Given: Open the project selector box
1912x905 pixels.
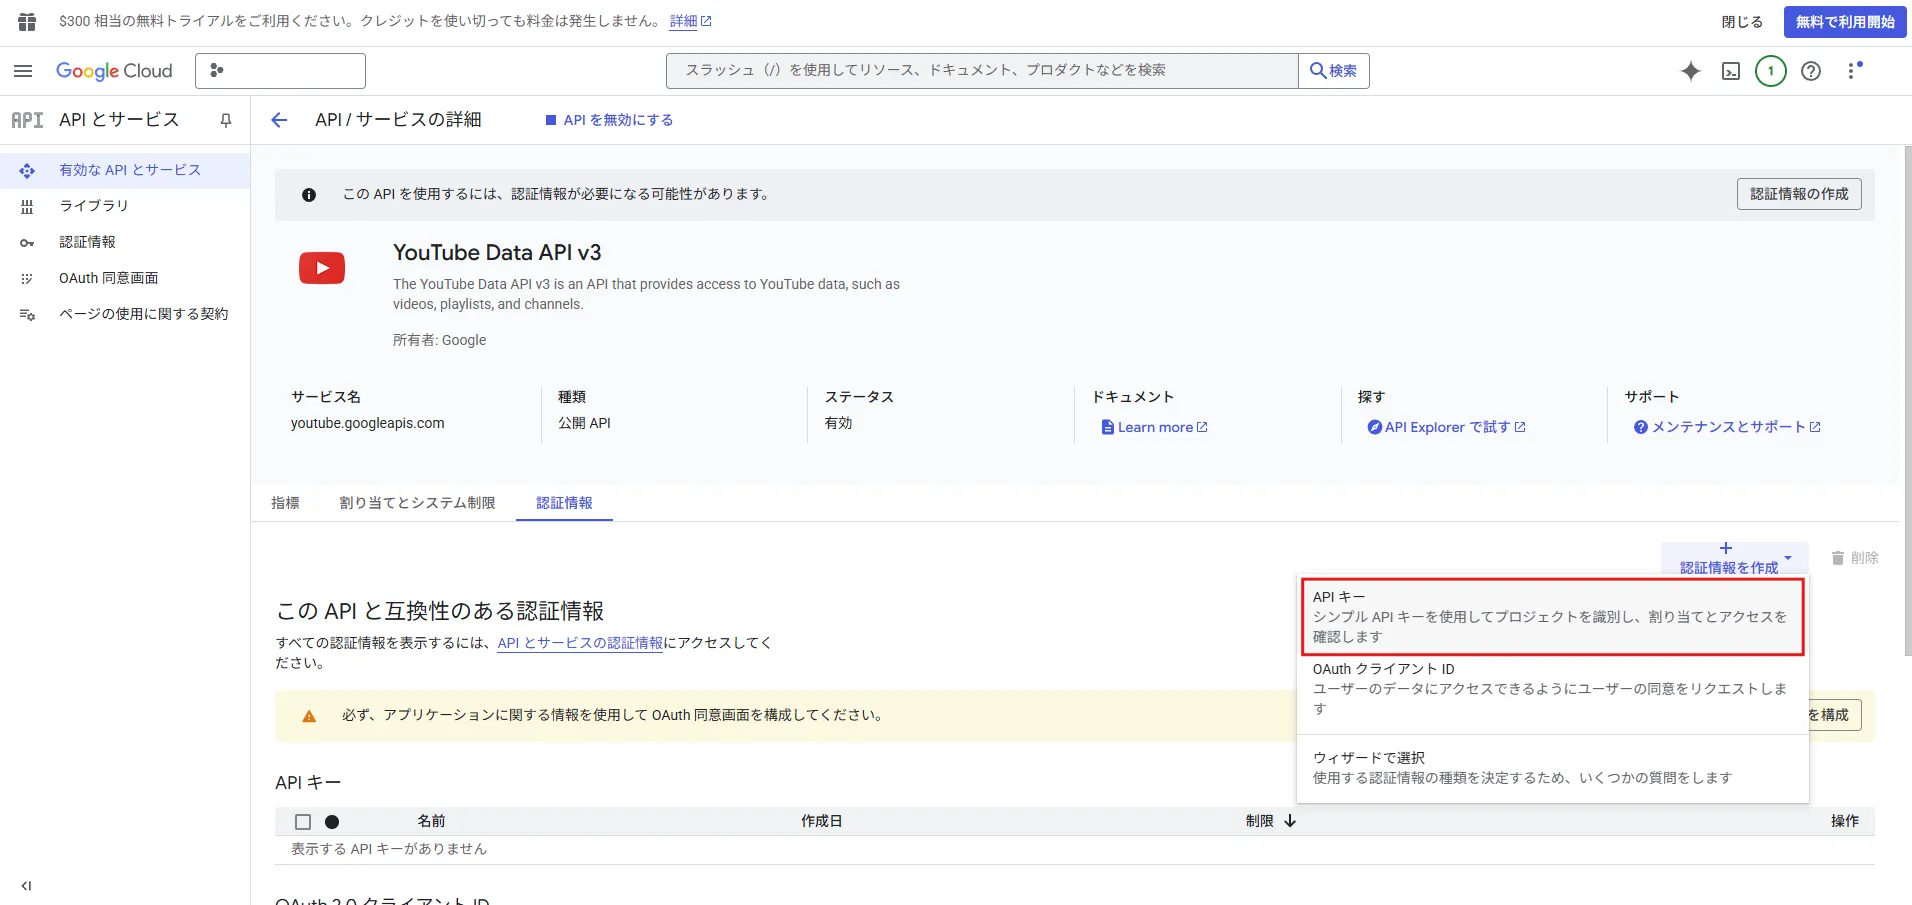Looking at the screenshot, I should click(280, 71).
